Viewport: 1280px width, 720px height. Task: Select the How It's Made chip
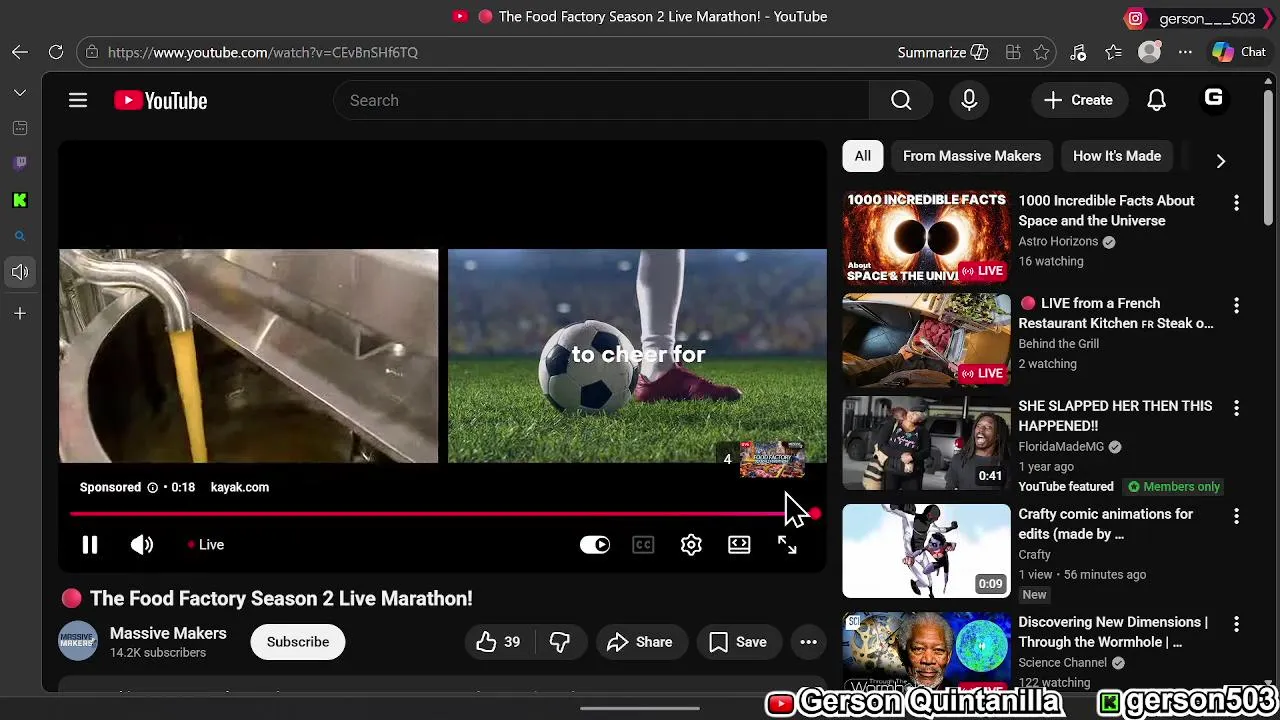click(1117, 156)
